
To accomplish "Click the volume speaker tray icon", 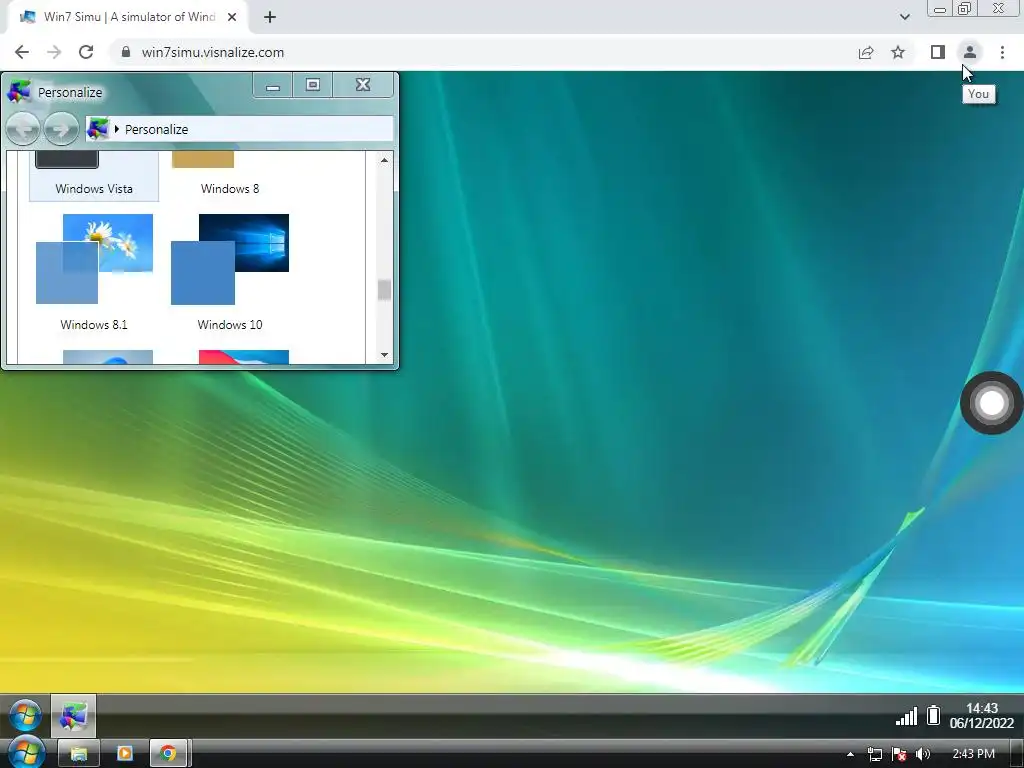I will click(x=923, y=754).
